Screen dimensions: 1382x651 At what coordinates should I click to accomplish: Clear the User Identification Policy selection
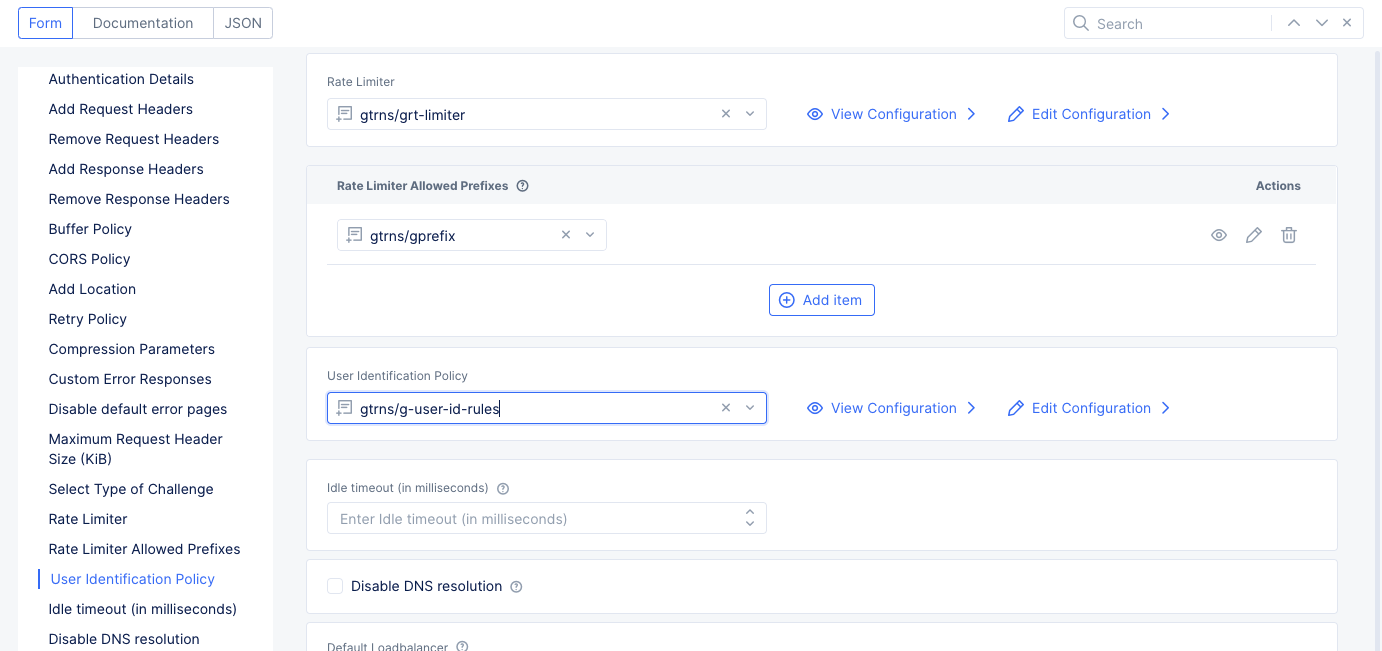(x=726, y=408)
